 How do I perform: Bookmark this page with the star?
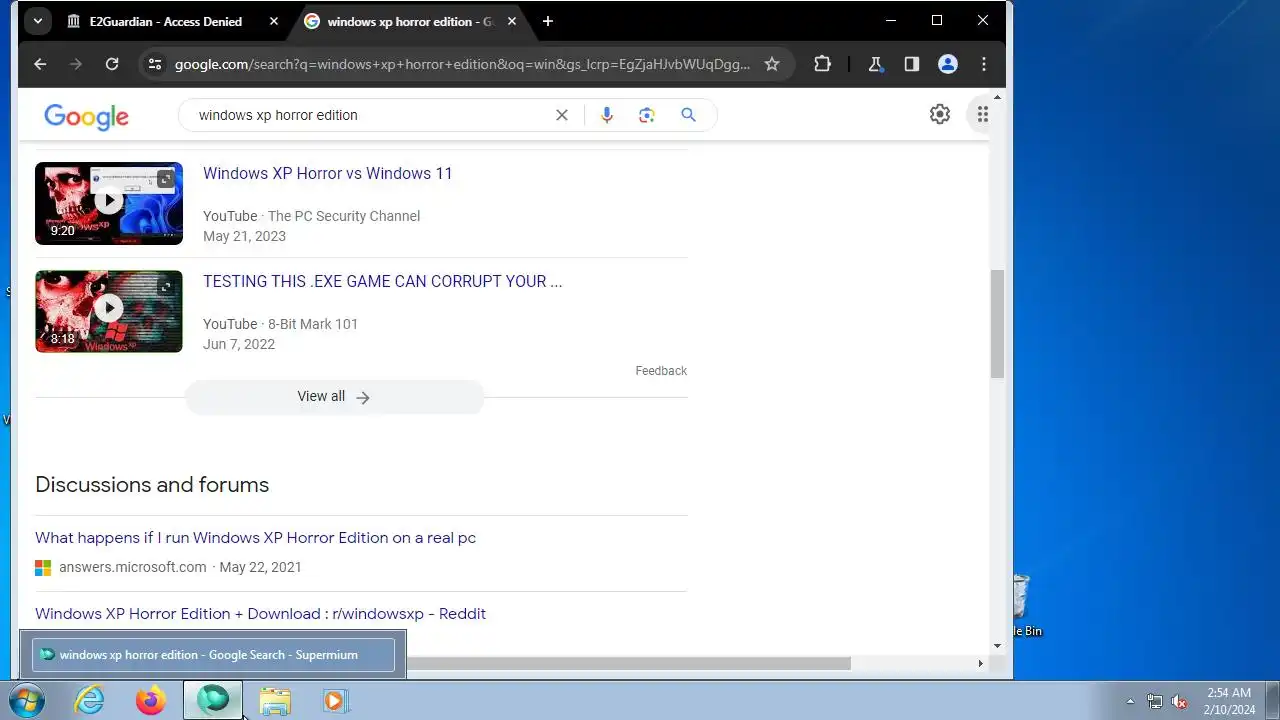772,64
